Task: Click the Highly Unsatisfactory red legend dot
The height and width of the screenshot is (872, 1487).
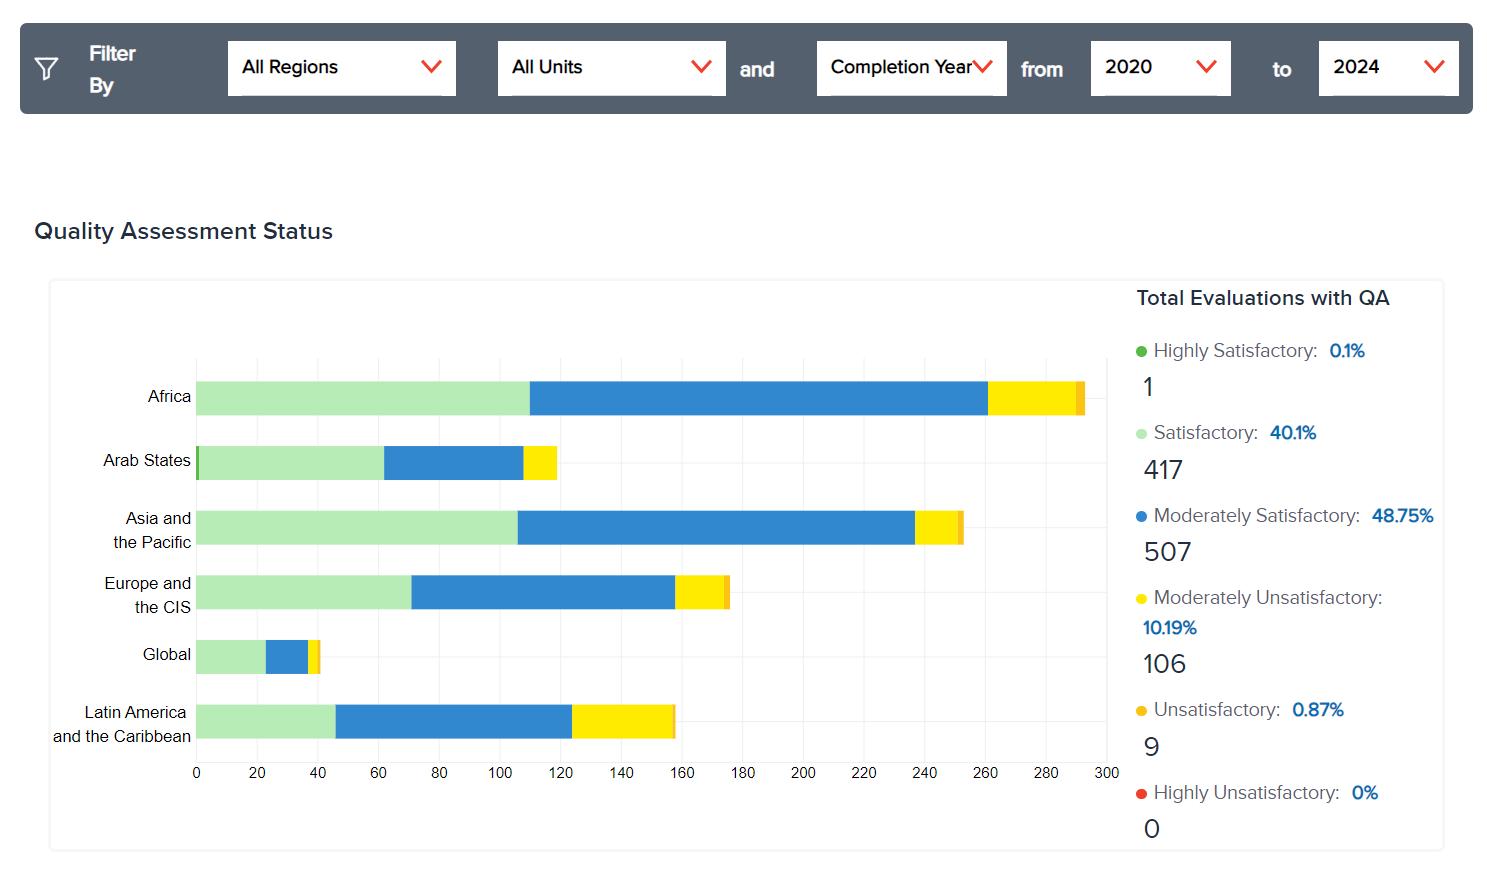Action: click(x=1142, y=794)
